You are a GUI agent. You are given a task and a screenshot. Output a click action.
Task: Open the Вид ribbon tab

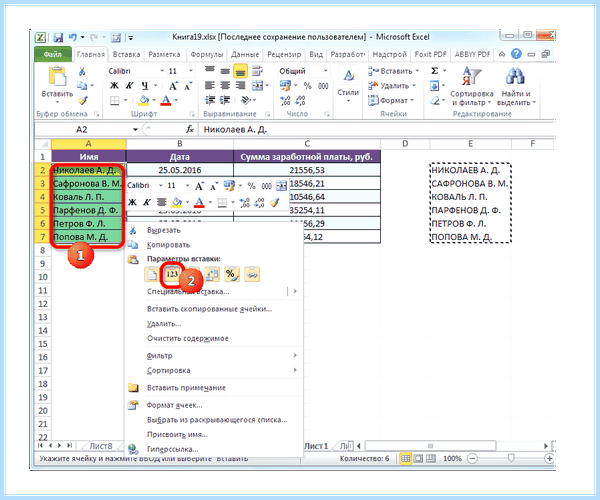(316, 54)
